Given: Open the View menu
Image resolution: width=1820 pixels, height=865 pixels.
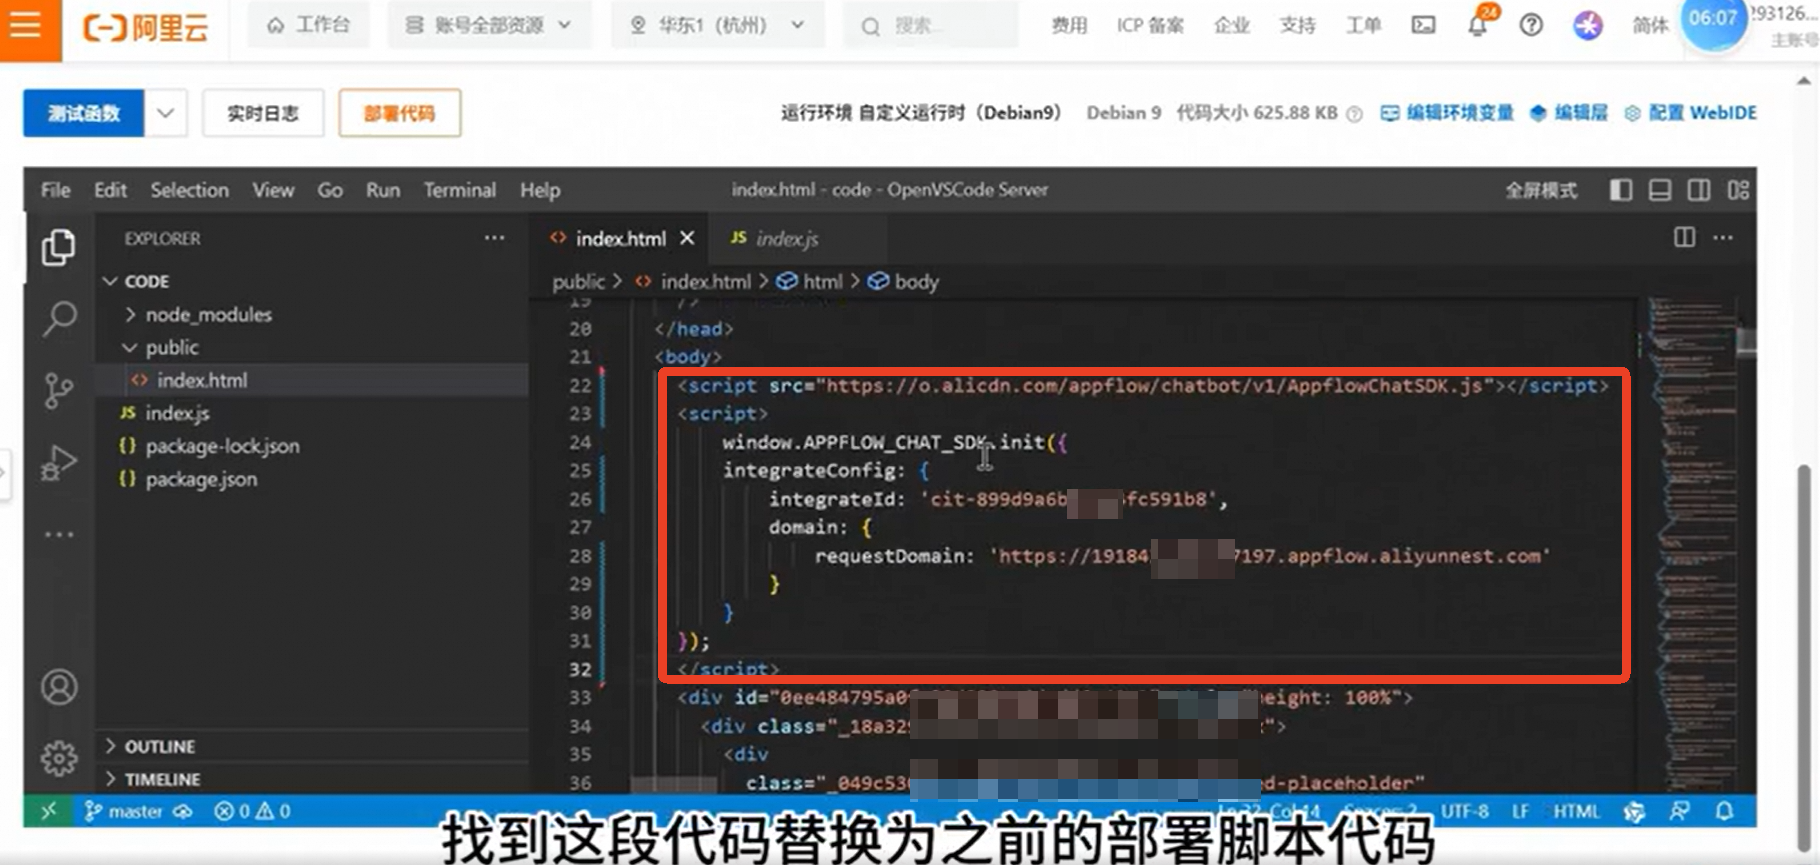Looking at the screenshot, I should click(x=273, y=190).
